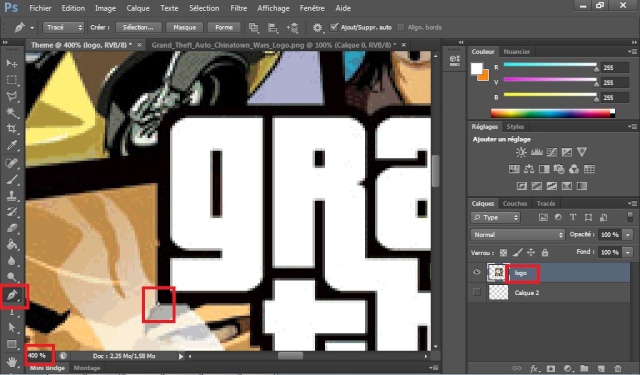Switch to the Grand_Theft_Auto_Chinatown_Wars_Logo.png document tab
The width and height of the screenshot is (640, 375).
coord(273,45)
